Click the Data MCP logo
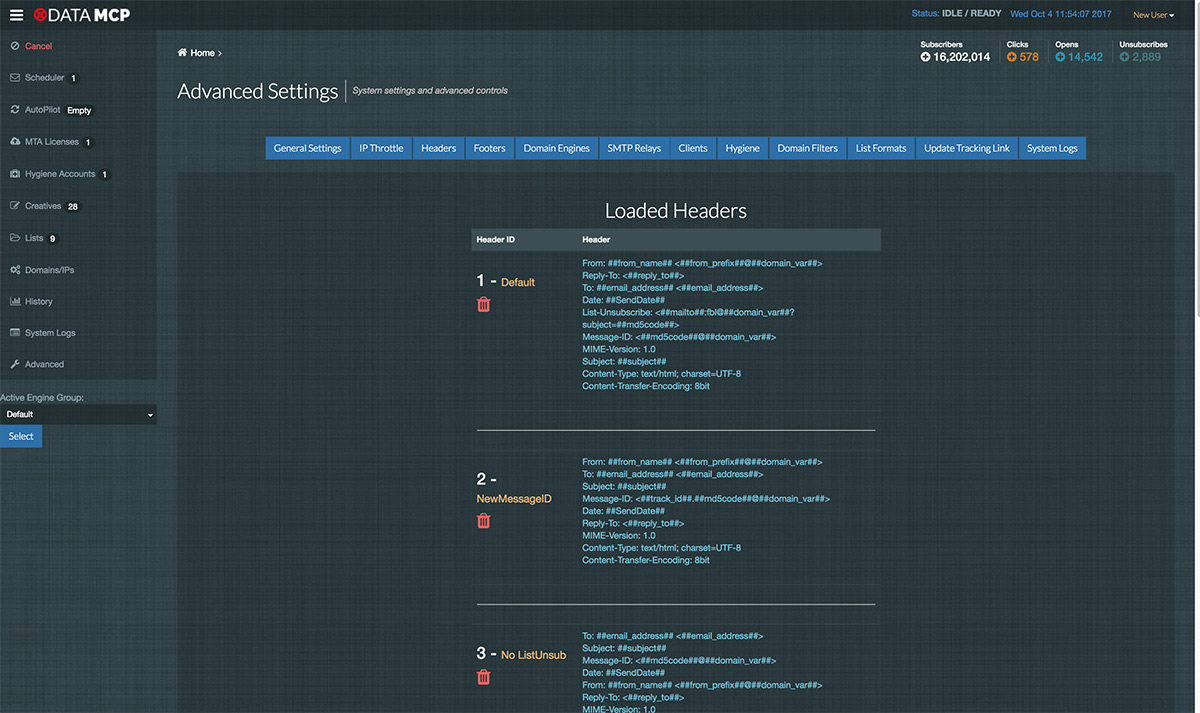The height and width of the screenshot is (713, 1200). (81, 15)
